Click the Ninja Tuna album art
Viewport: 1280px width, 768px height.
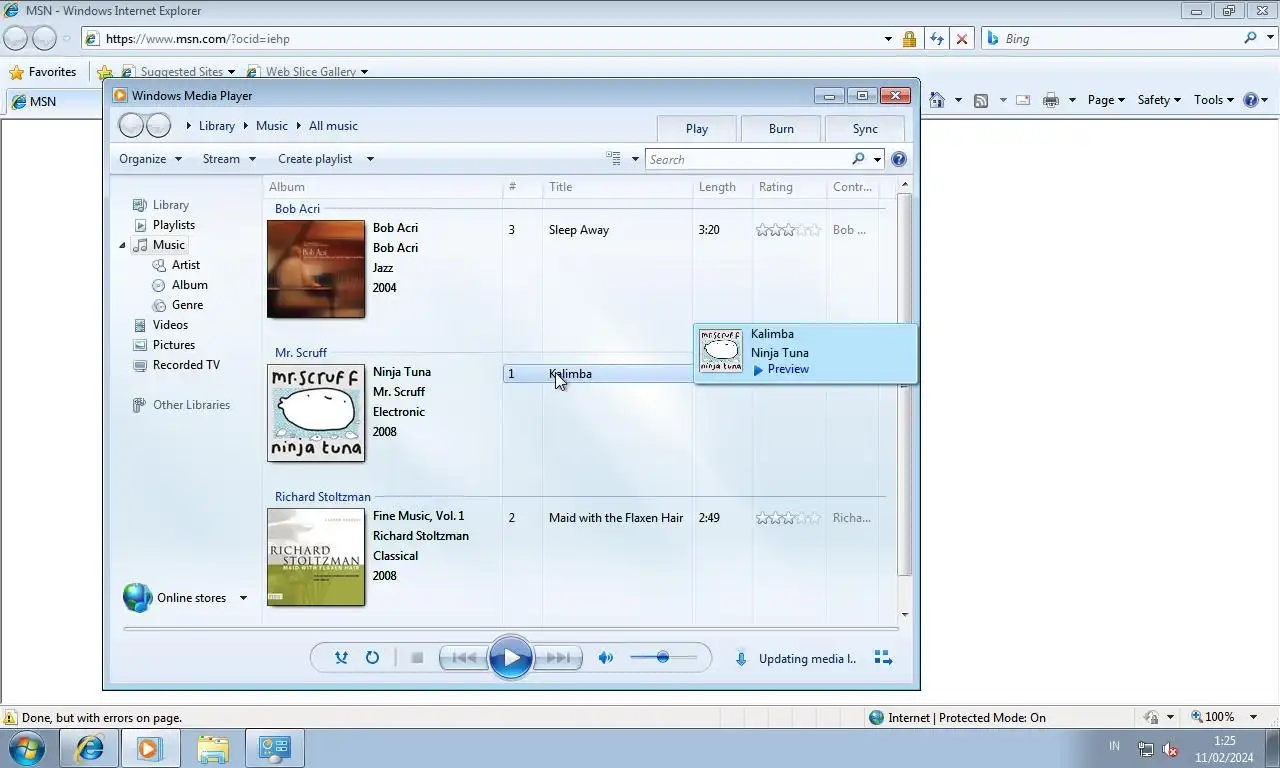point(316,413)
